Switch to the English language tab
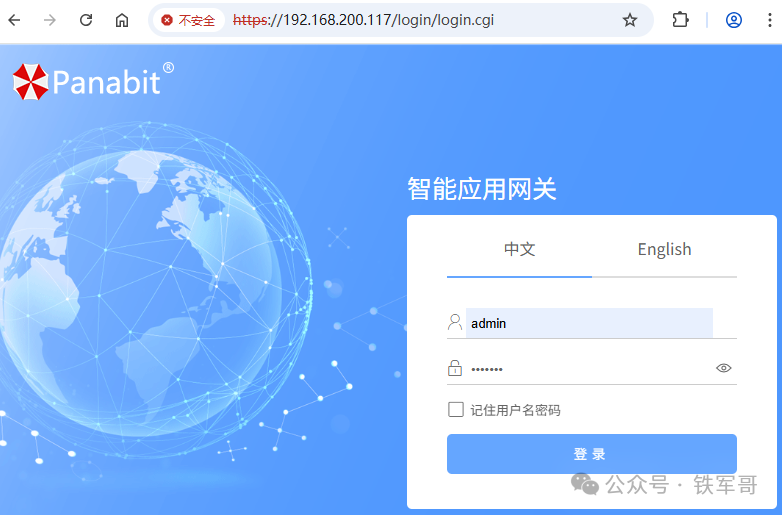Image resolution: width=782 pixels, height=515 pixels. point(664,249)
